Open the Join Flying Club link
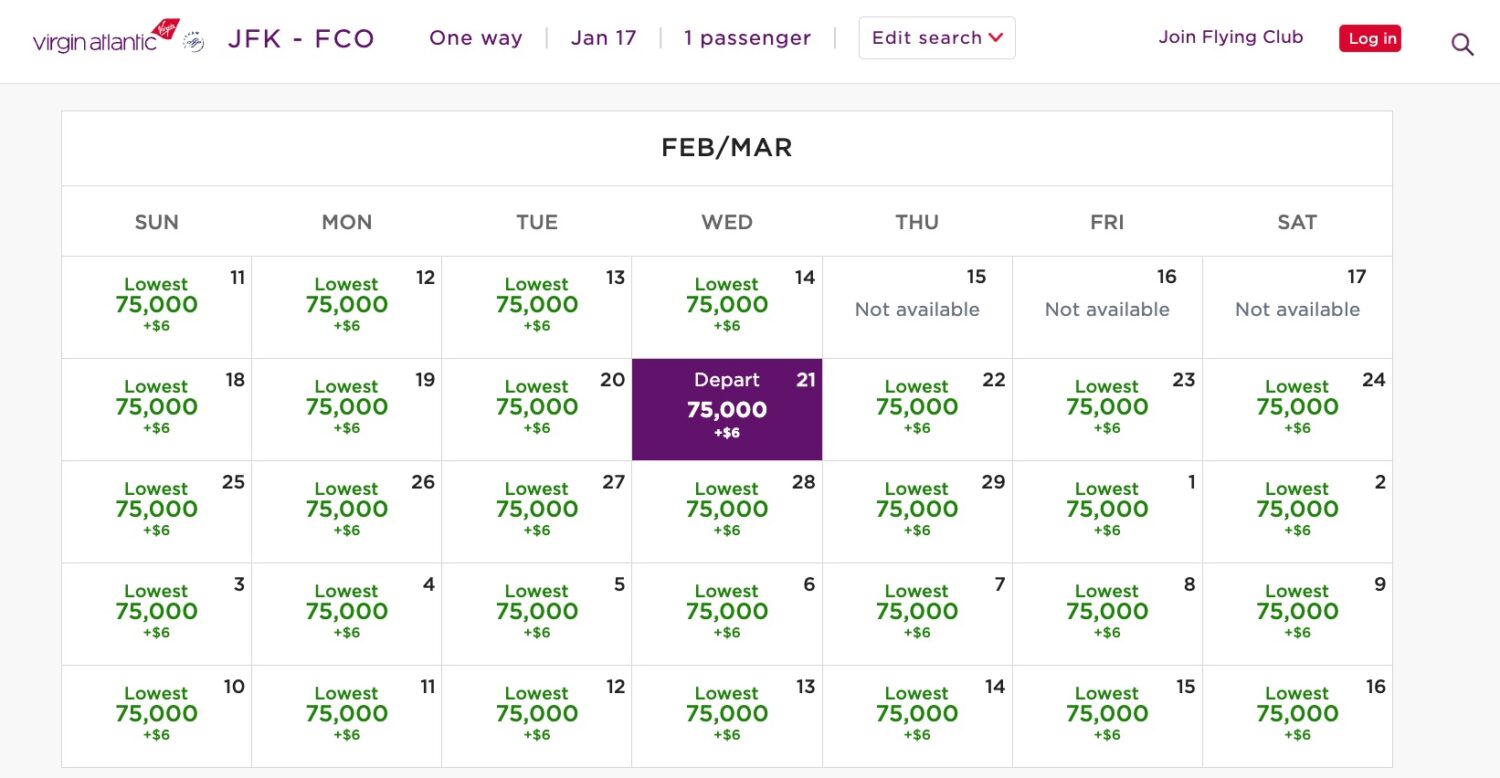Screen dimensions: 1500x778 (x=1231, y=37)
